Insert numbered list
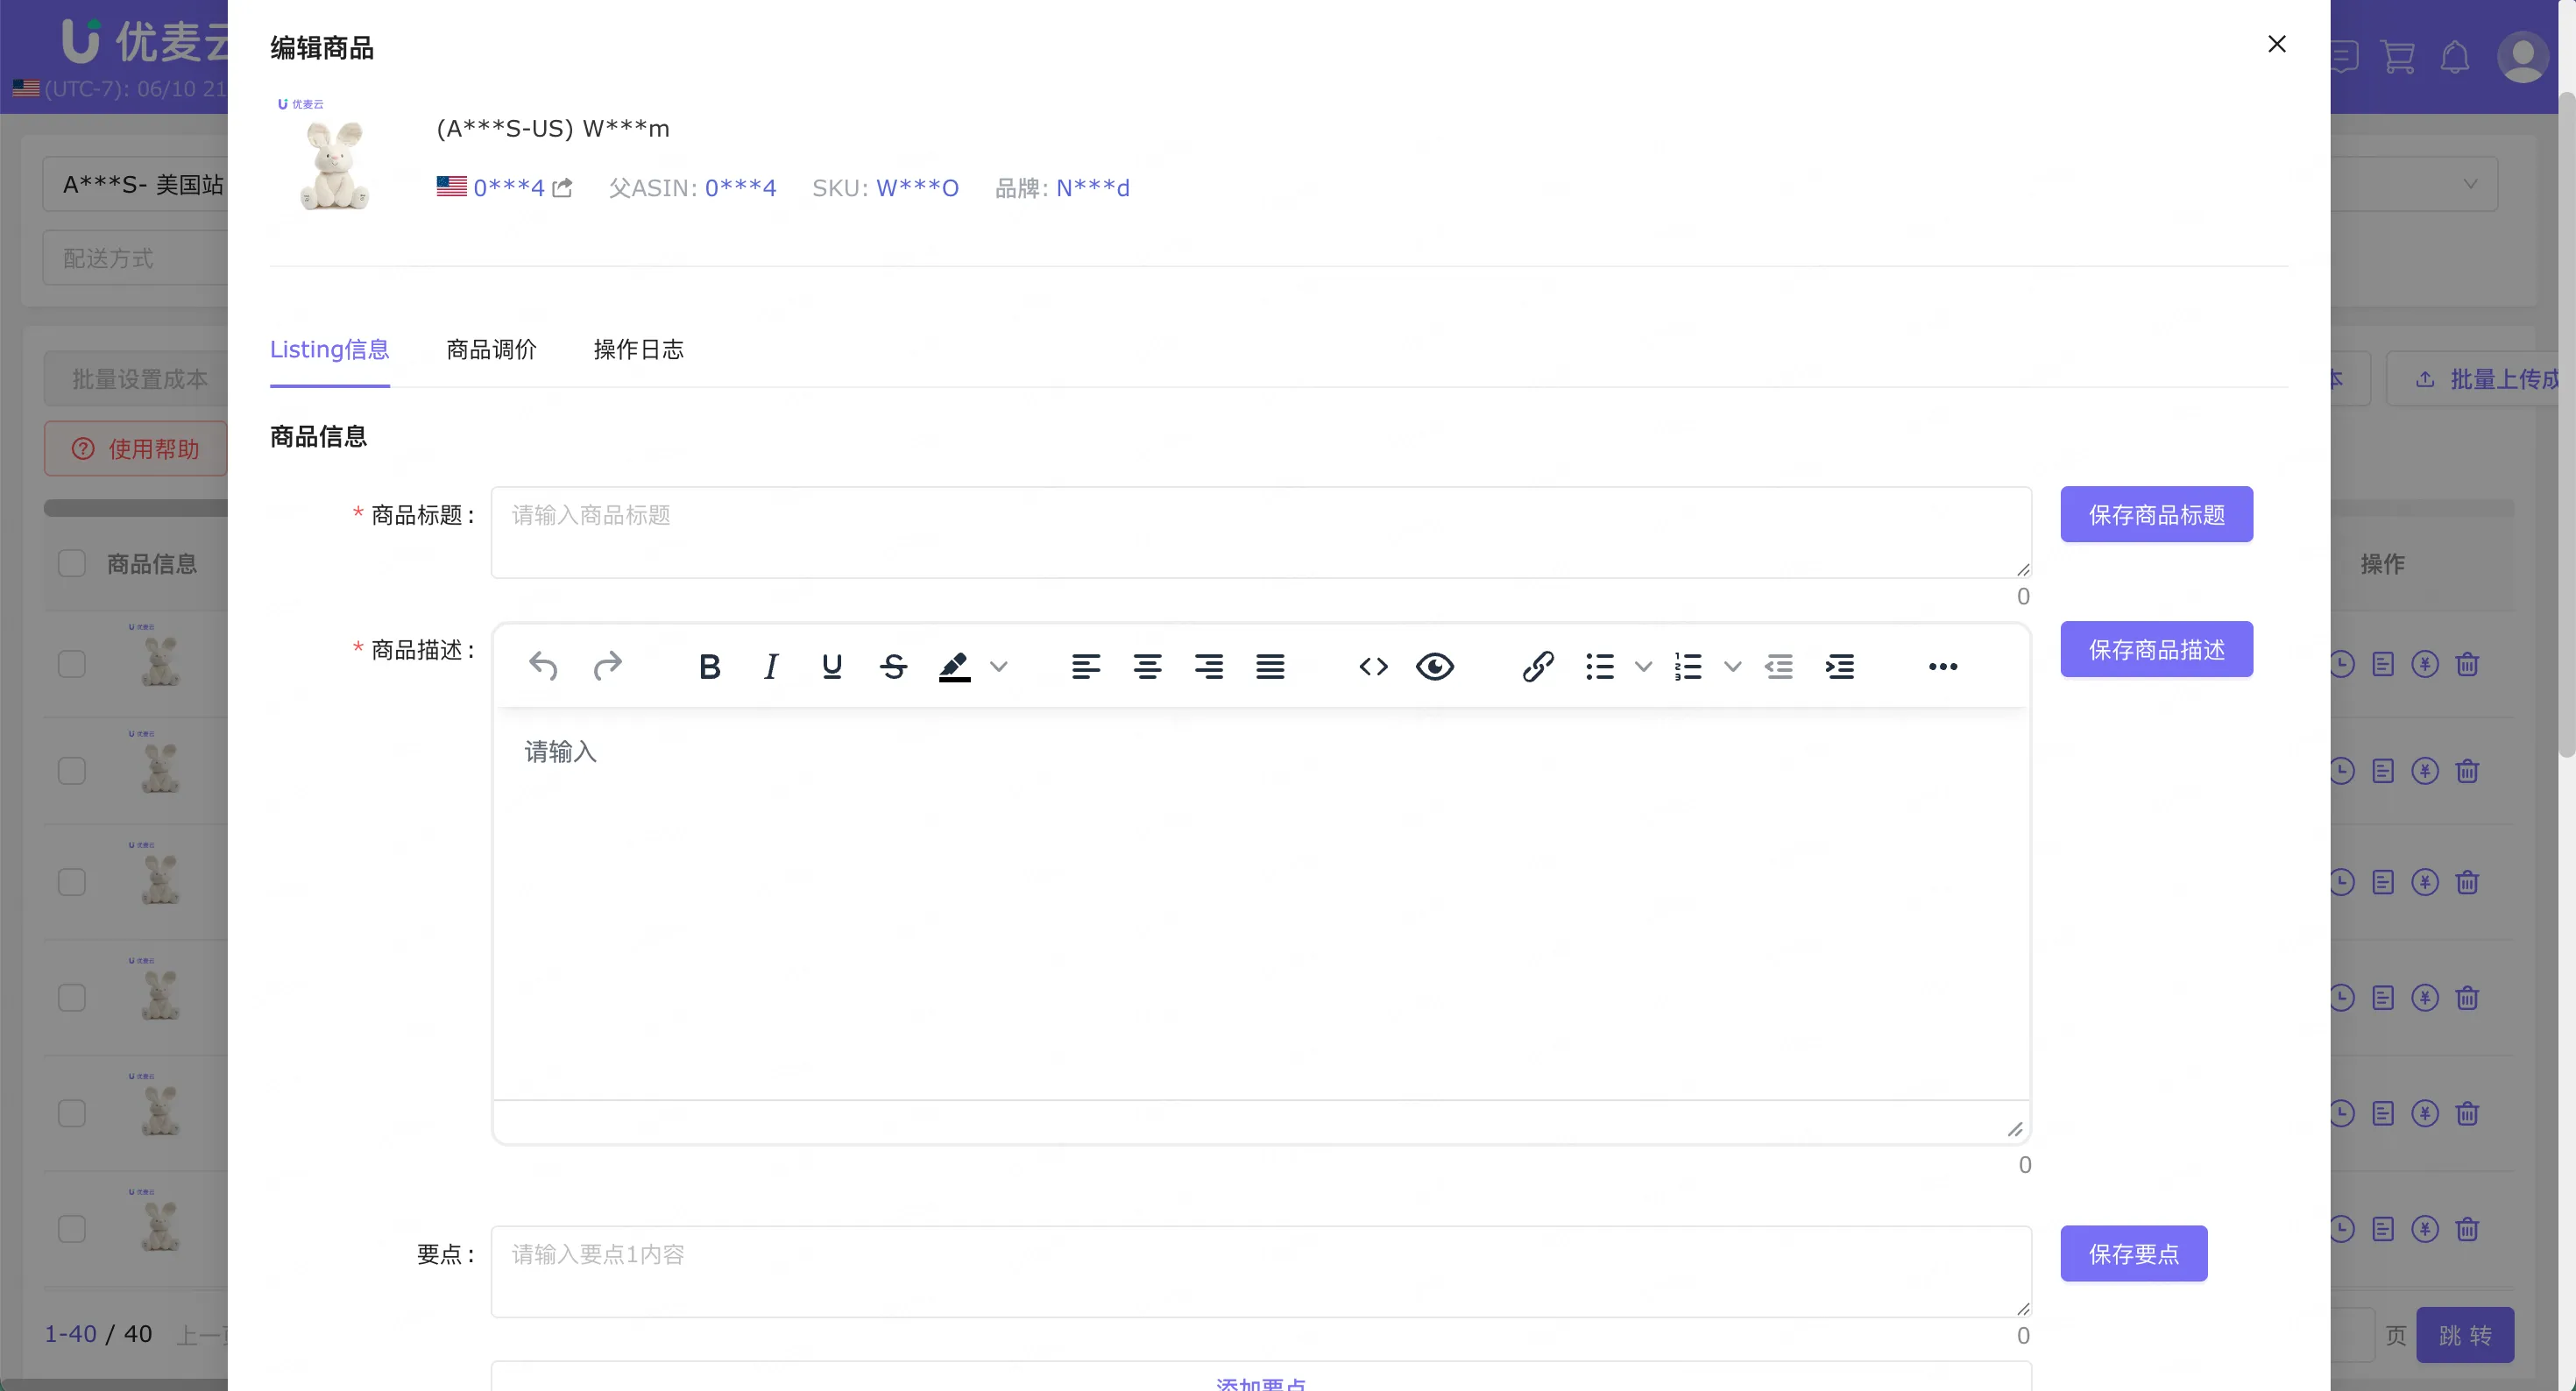Image resolution: width=2576 pixels, height=1391 pixels. tap(1688, 666)
